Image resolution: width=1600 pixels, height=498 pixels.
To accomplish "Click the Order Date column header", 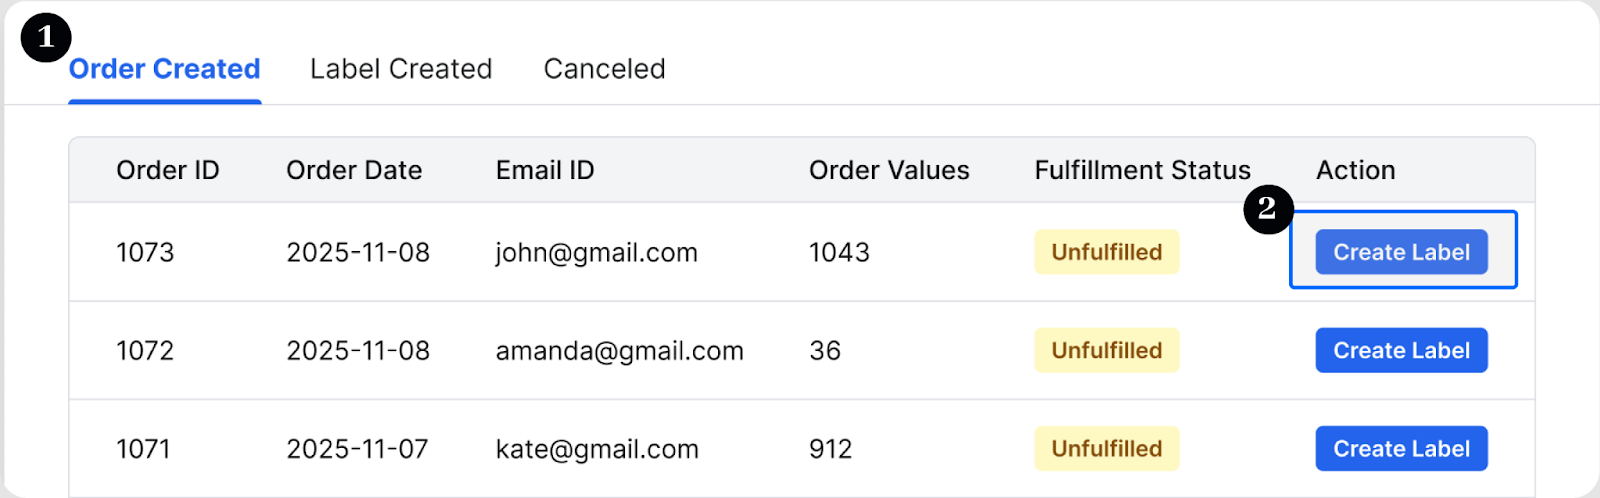I will tap(354, 170).
